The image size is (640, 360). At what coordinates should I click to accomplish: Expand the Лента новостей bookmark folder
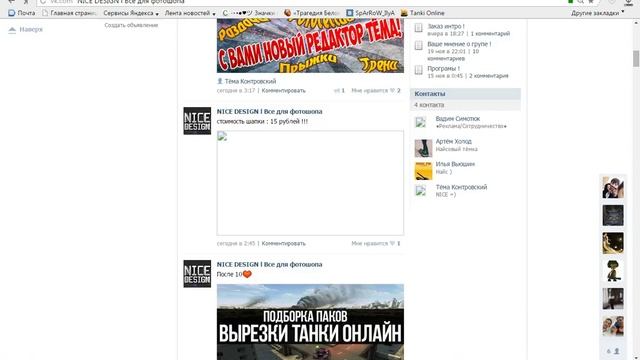pyautogui.click(x=190, y=13)
